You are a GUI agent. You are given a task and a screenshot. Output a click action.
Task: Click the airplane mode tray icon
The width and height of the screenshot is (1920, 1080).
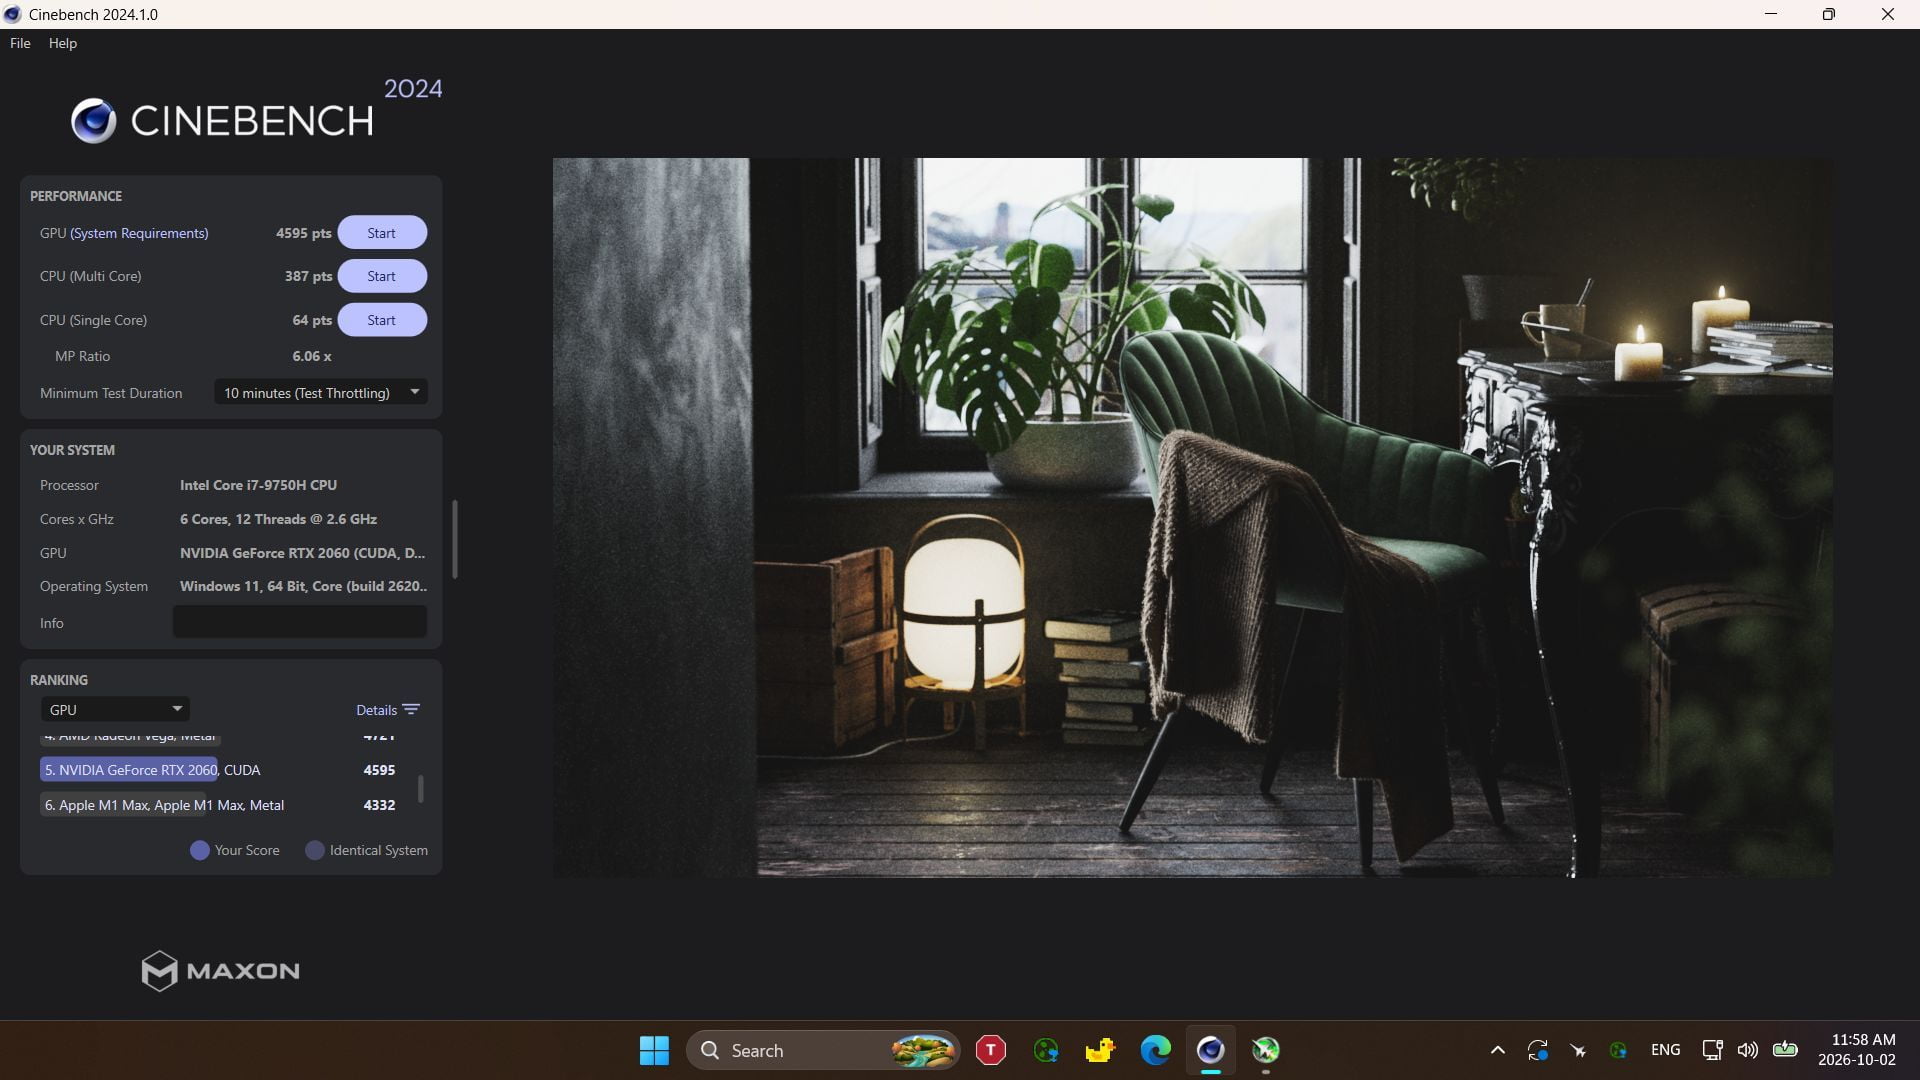[x=1578, y=1050]
